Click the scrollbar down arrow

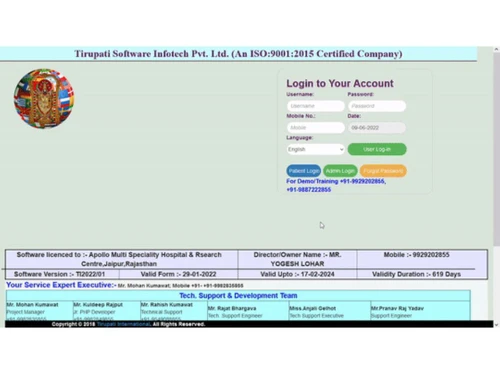click(x=496, y=325)
